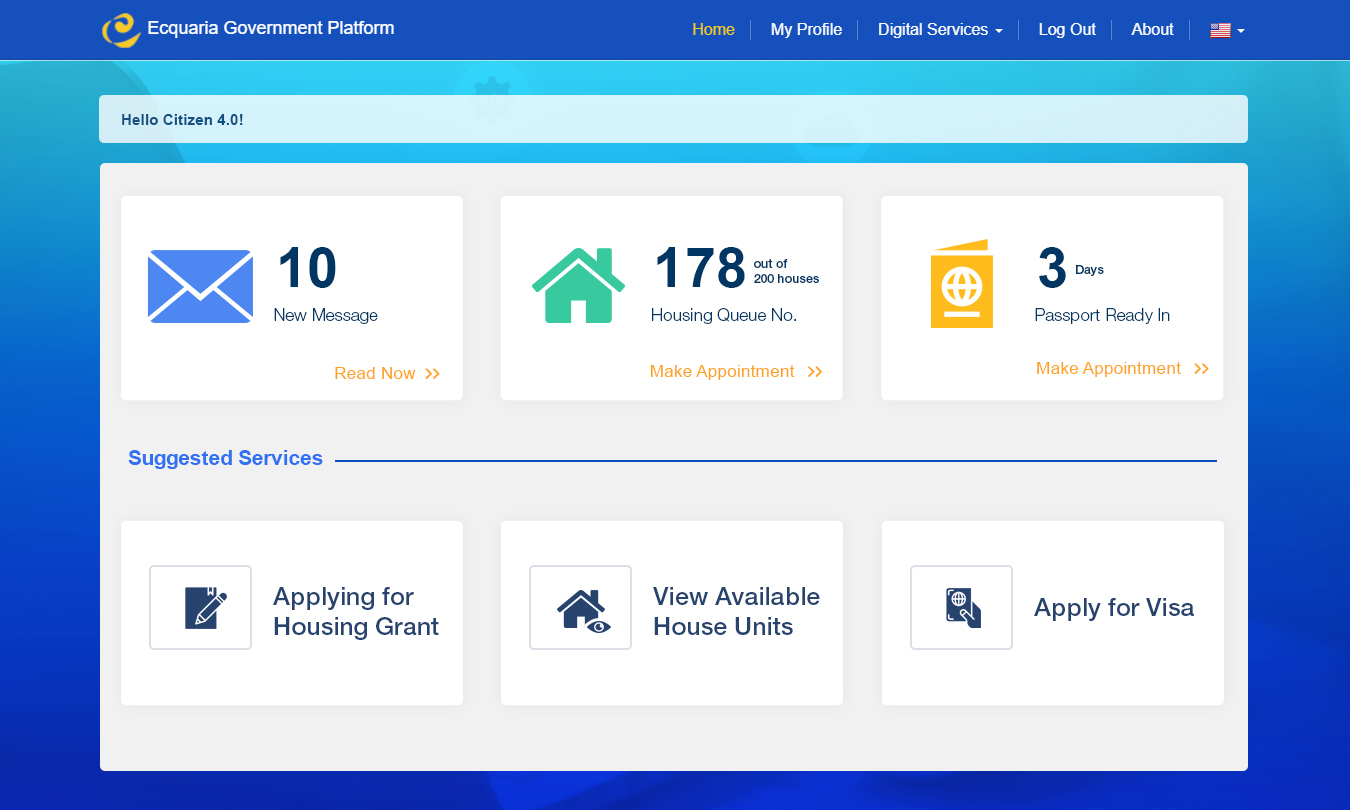This screenshot has height=810, width=1350.
Task: Click the 3 Days passport countdown
Action: coord(1071,268)
